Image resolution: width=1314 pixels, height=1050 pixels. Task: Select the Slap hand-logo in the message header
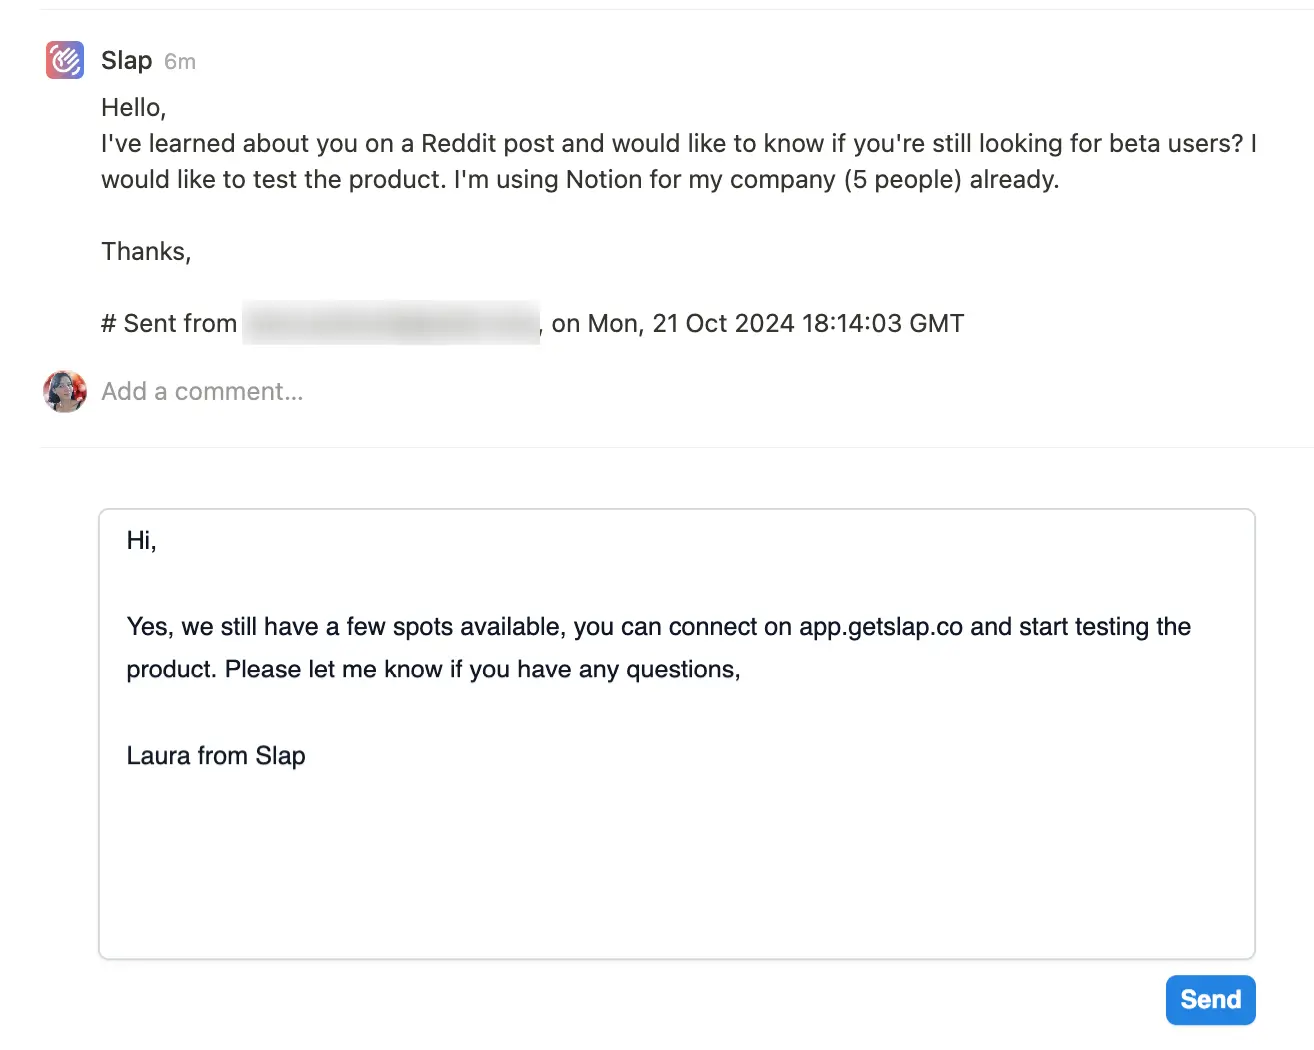[x=64, y=60]
